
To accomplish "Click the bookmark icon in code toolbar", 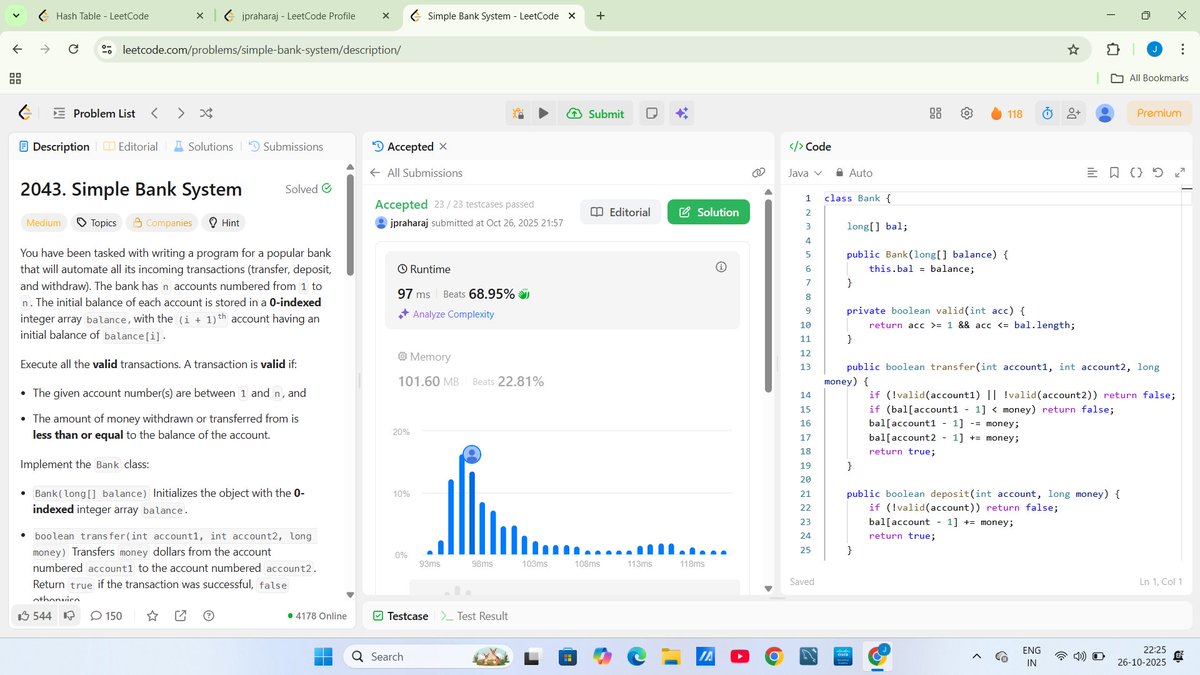I will 1114,173.
